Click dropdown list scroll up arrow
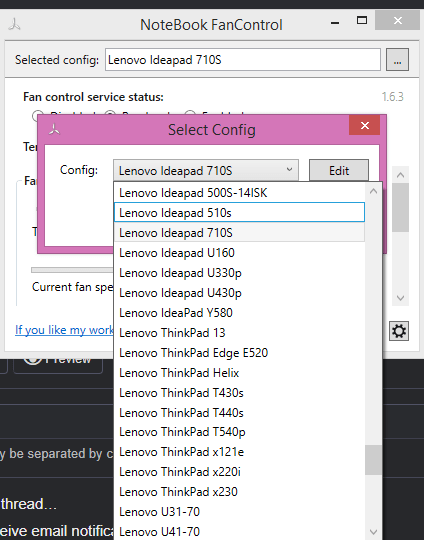 click(x=373, y=191)
